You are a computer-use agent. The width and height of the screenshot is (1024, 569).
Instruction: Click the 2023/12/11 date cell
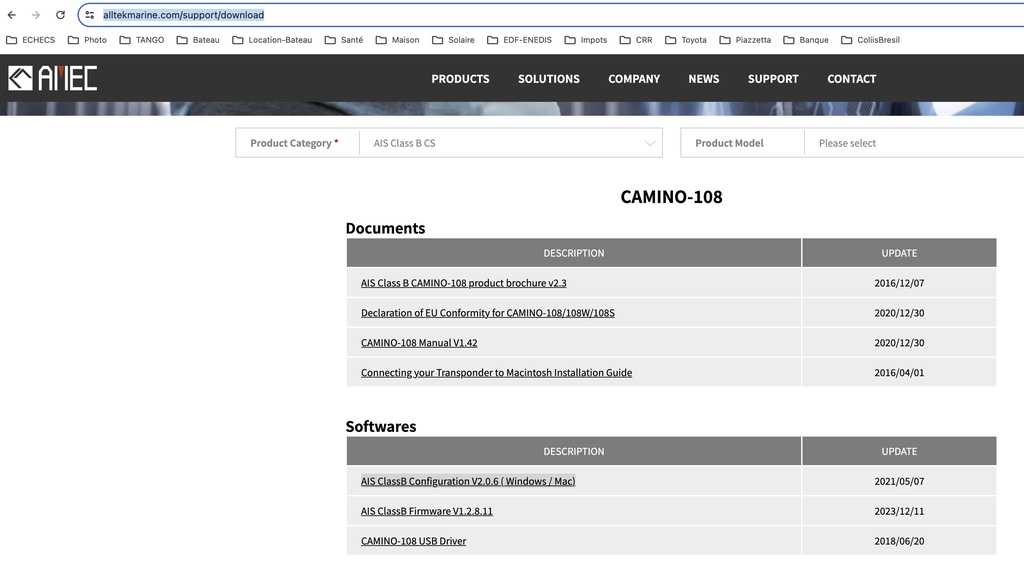[x=899, y=512]
